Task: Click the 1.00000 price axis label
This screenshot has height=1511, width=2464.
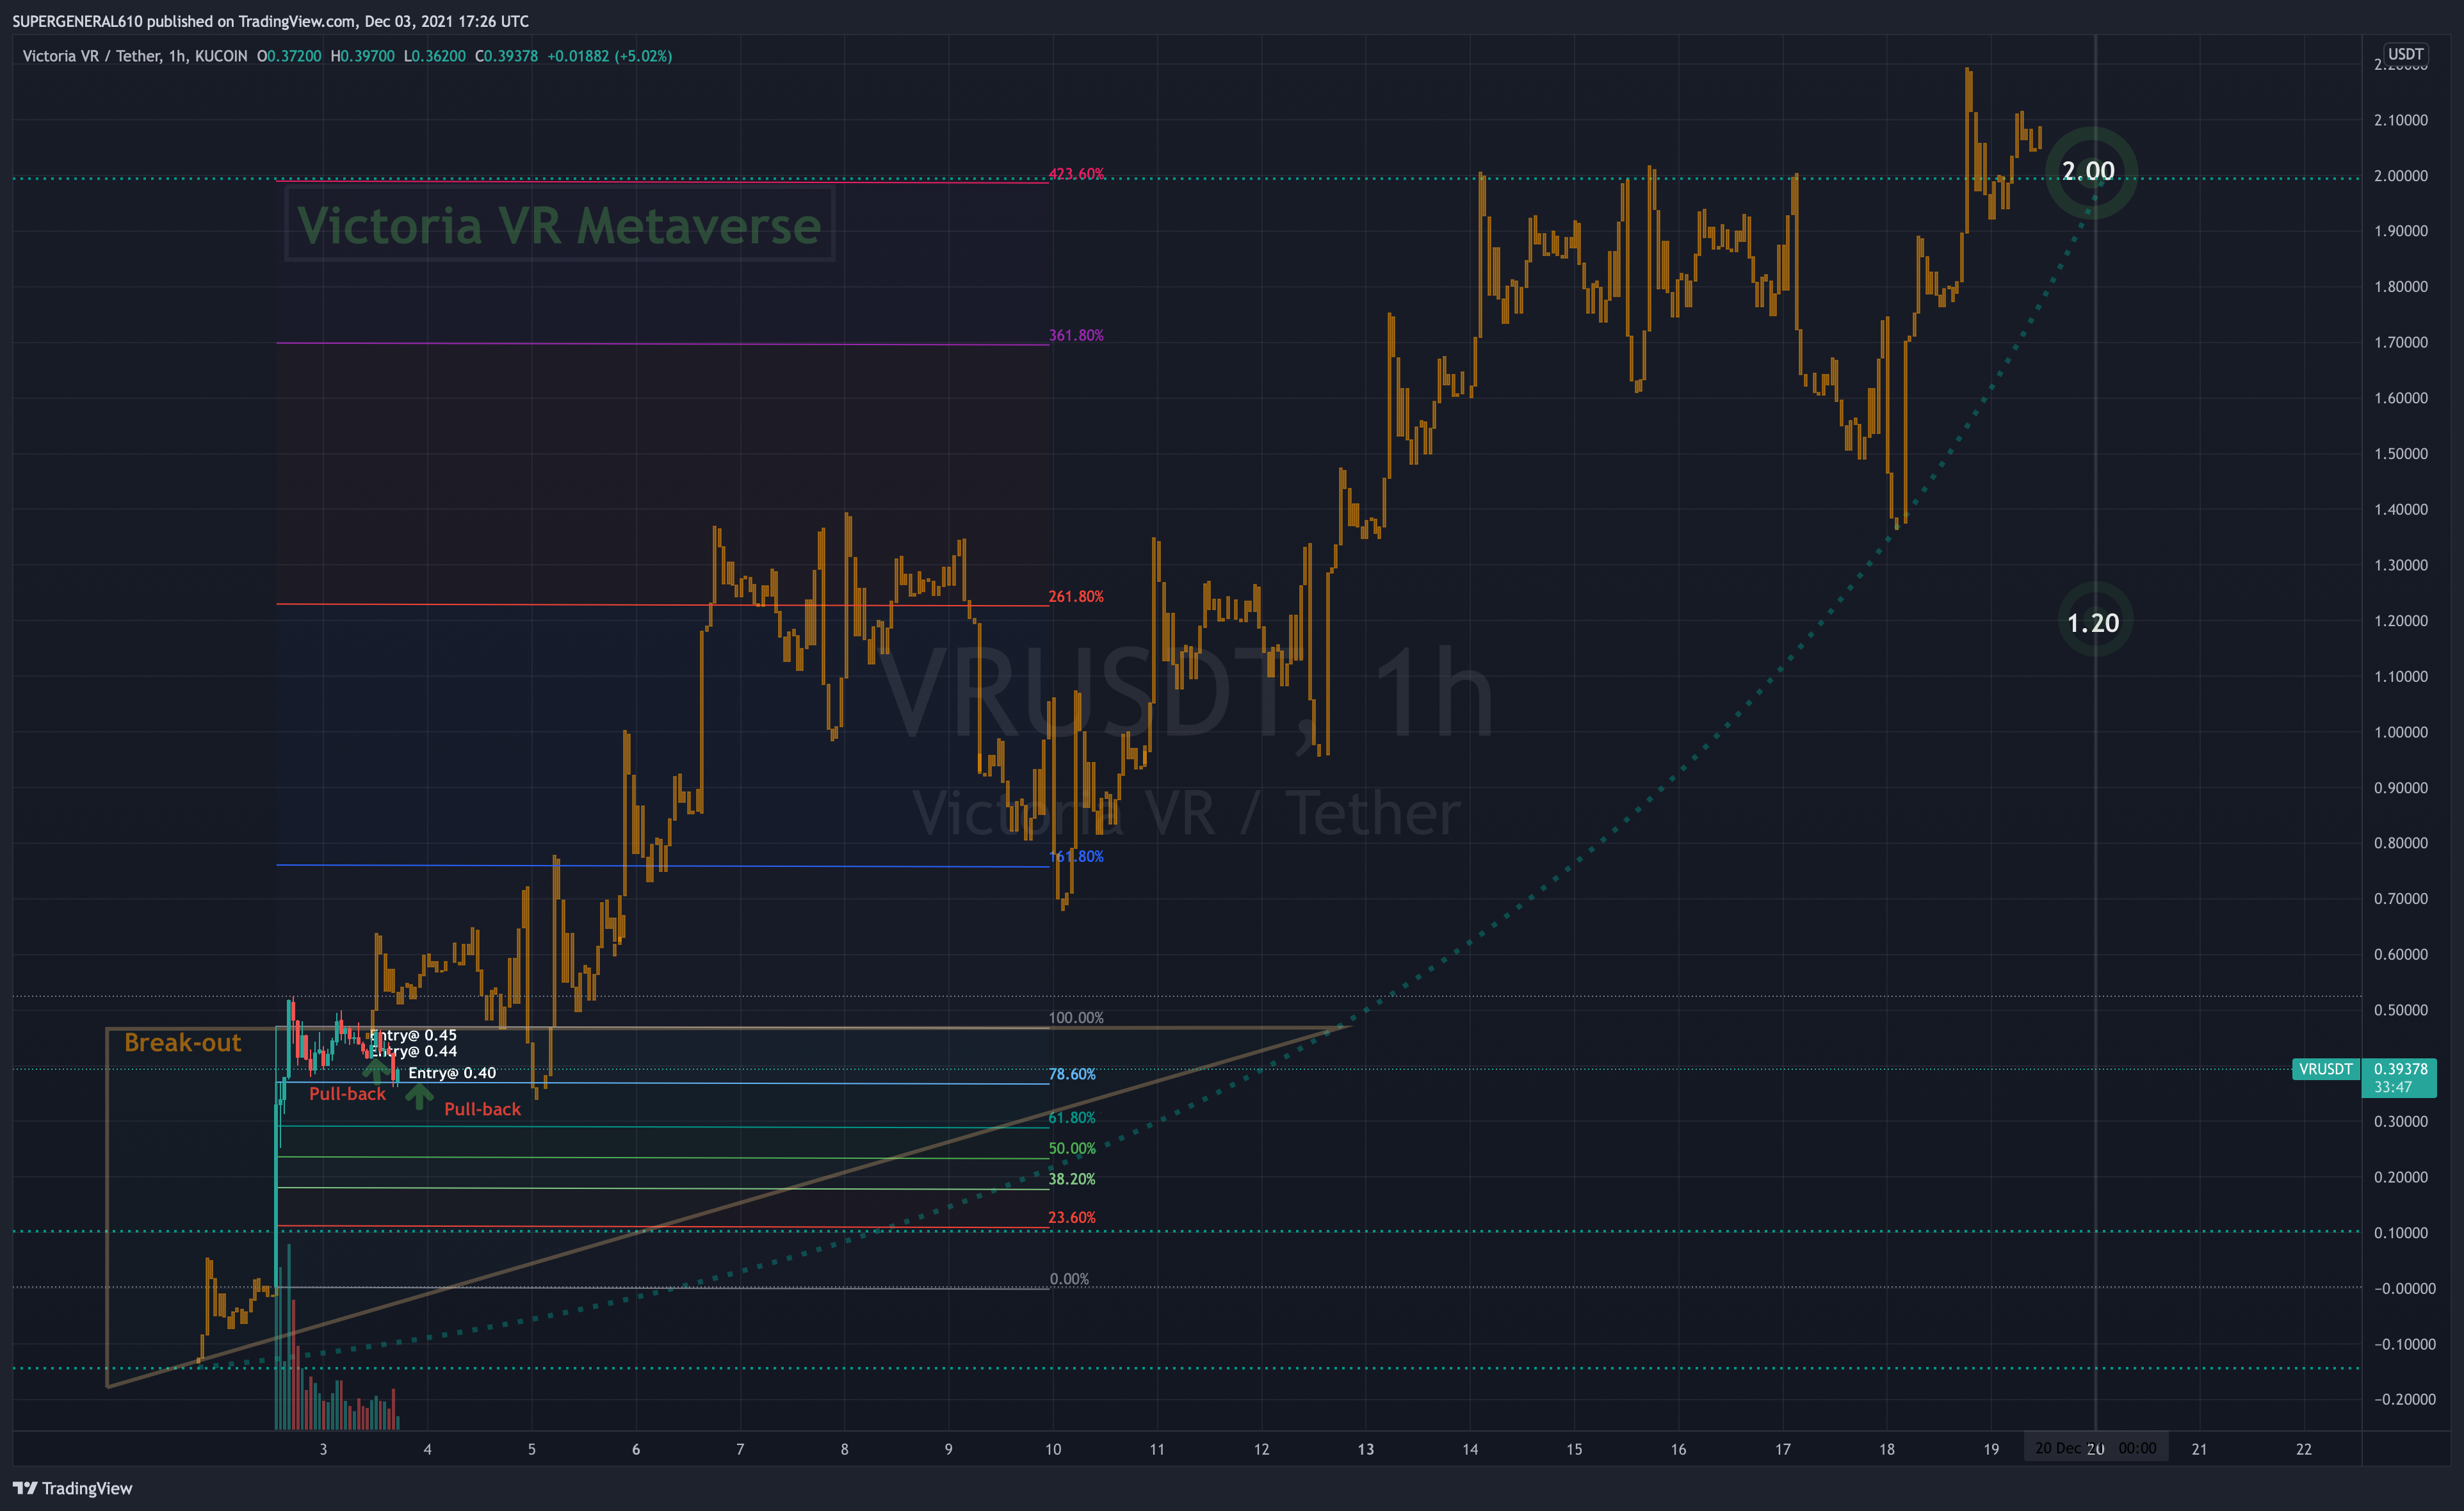Action: [x=2401, y=732]
